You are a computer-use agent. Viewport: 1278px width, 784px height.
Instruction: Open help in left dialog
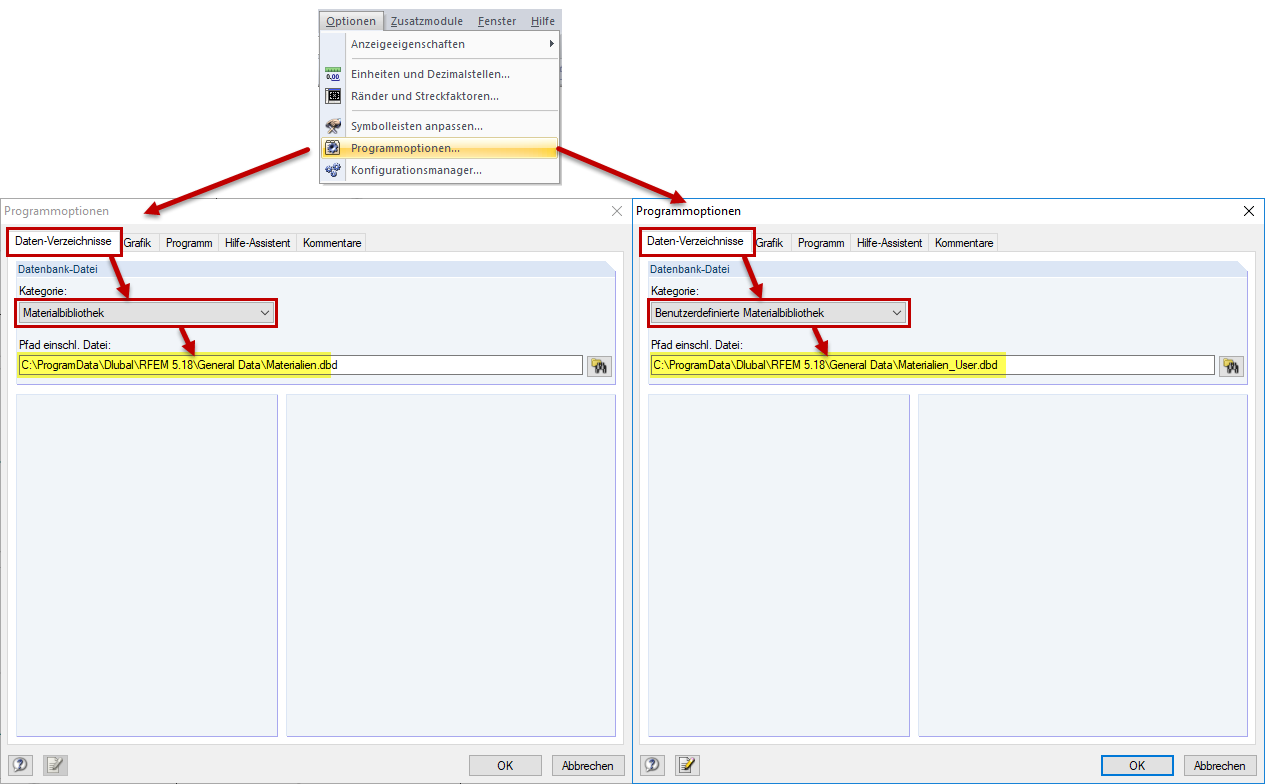(21, 765)
